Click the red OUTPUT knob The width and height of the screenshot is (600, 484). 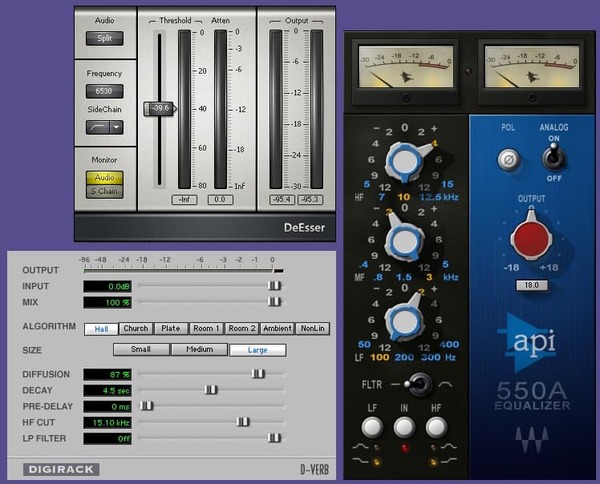pos(531,238)
